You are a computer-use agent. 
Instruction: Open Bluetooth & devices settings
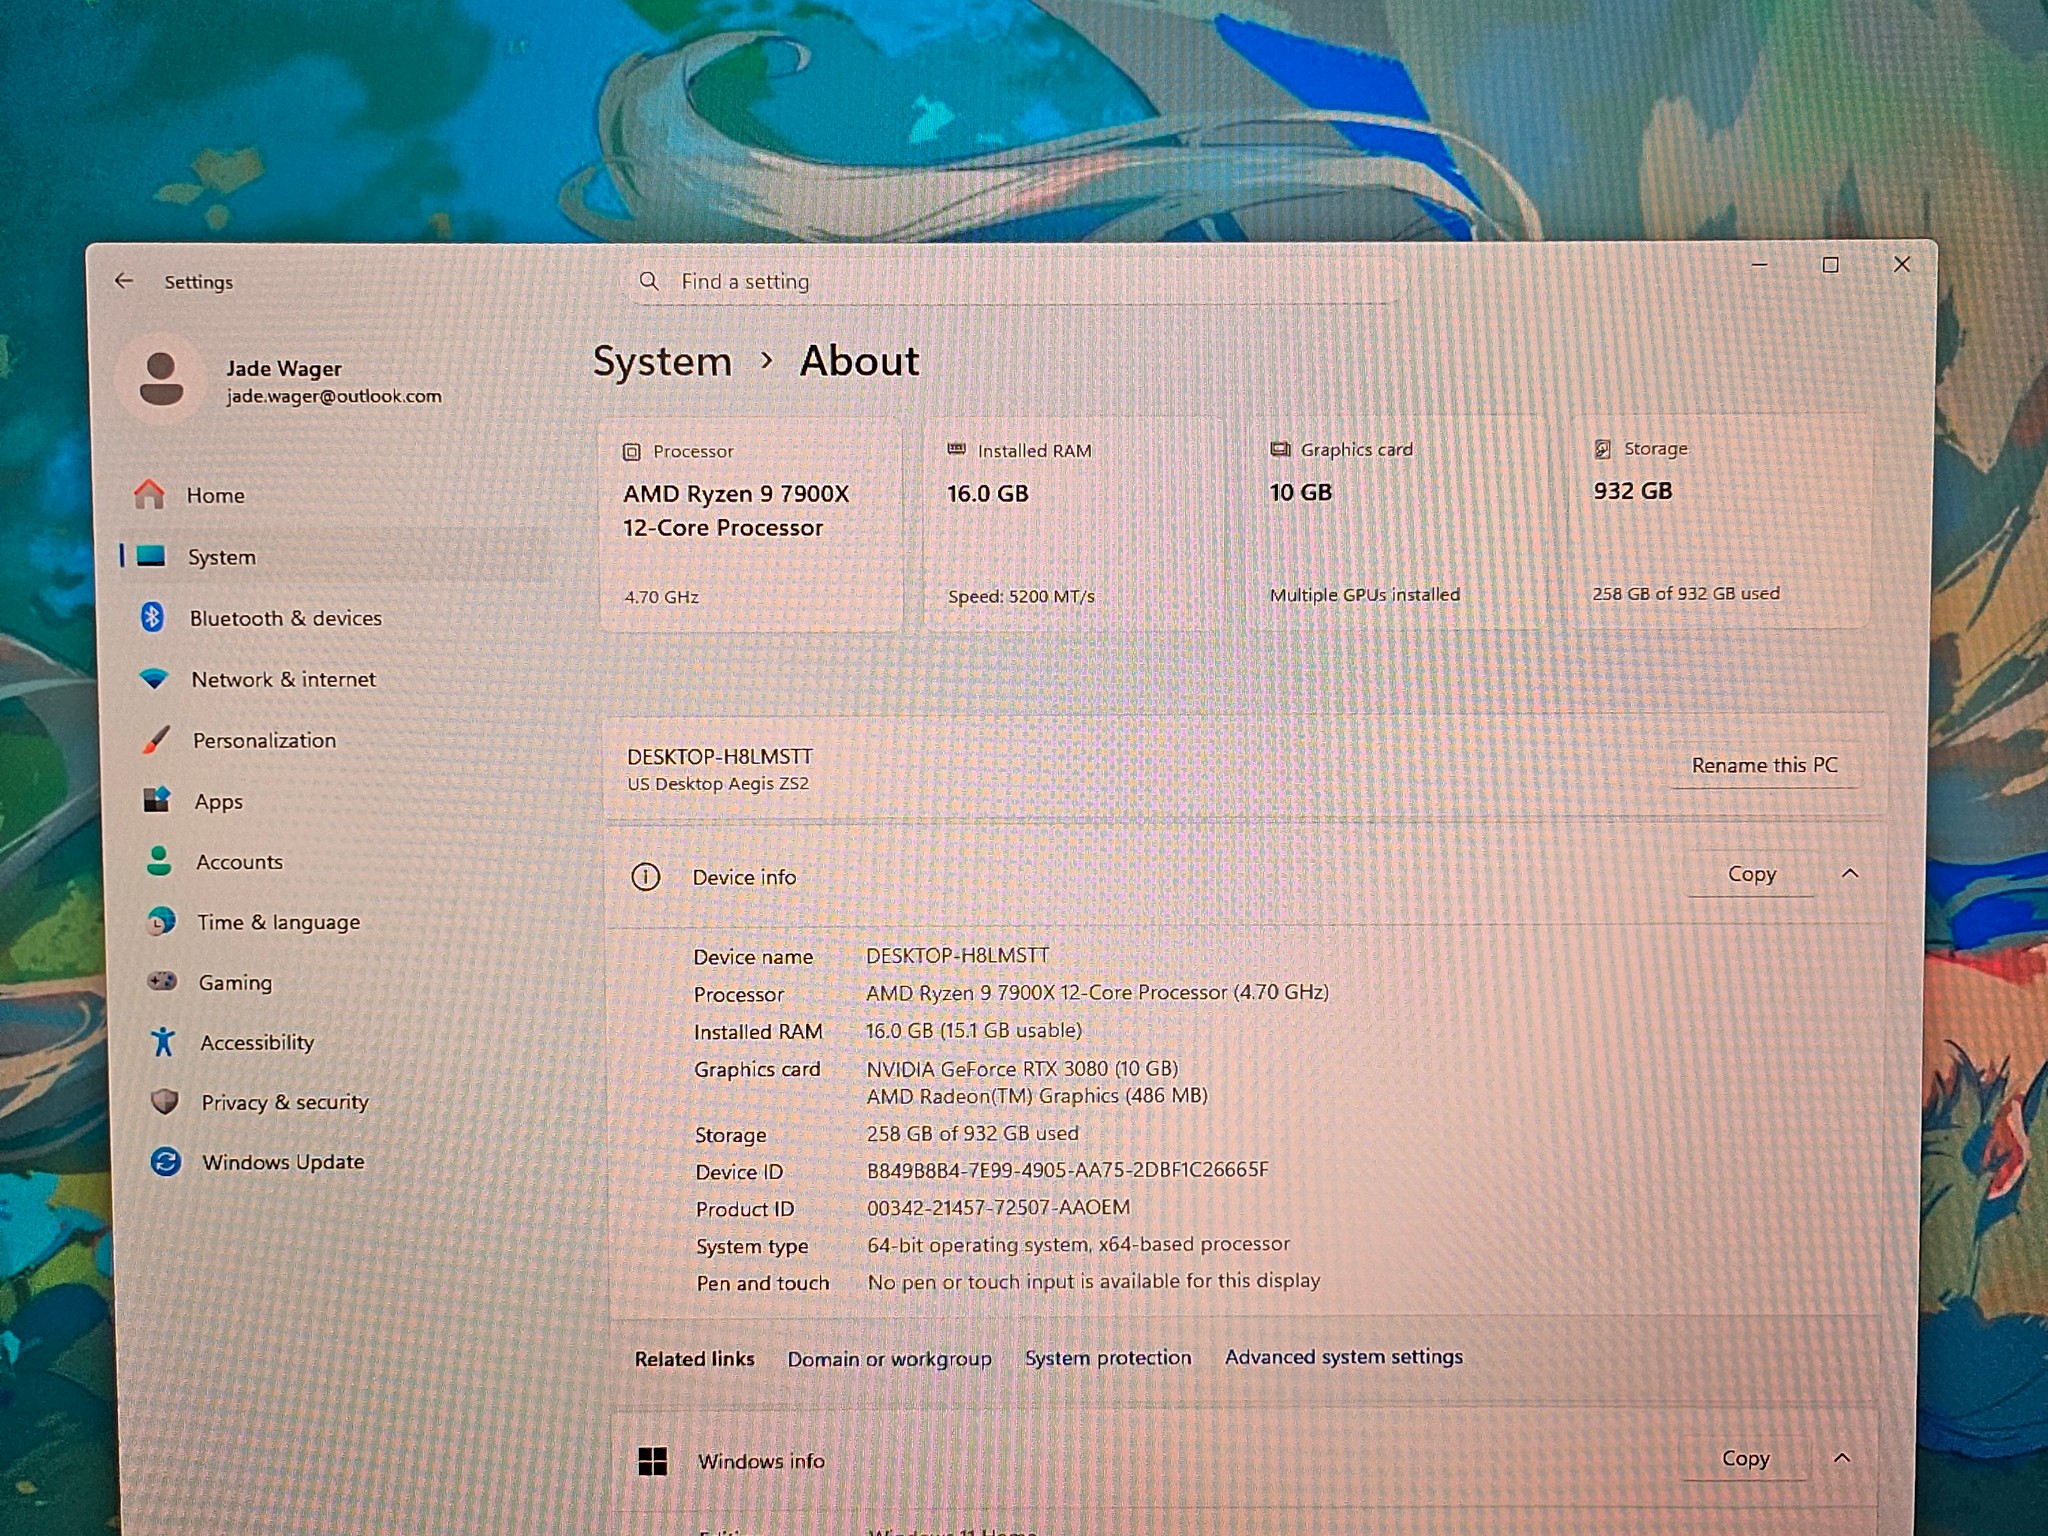pos(337,618)
